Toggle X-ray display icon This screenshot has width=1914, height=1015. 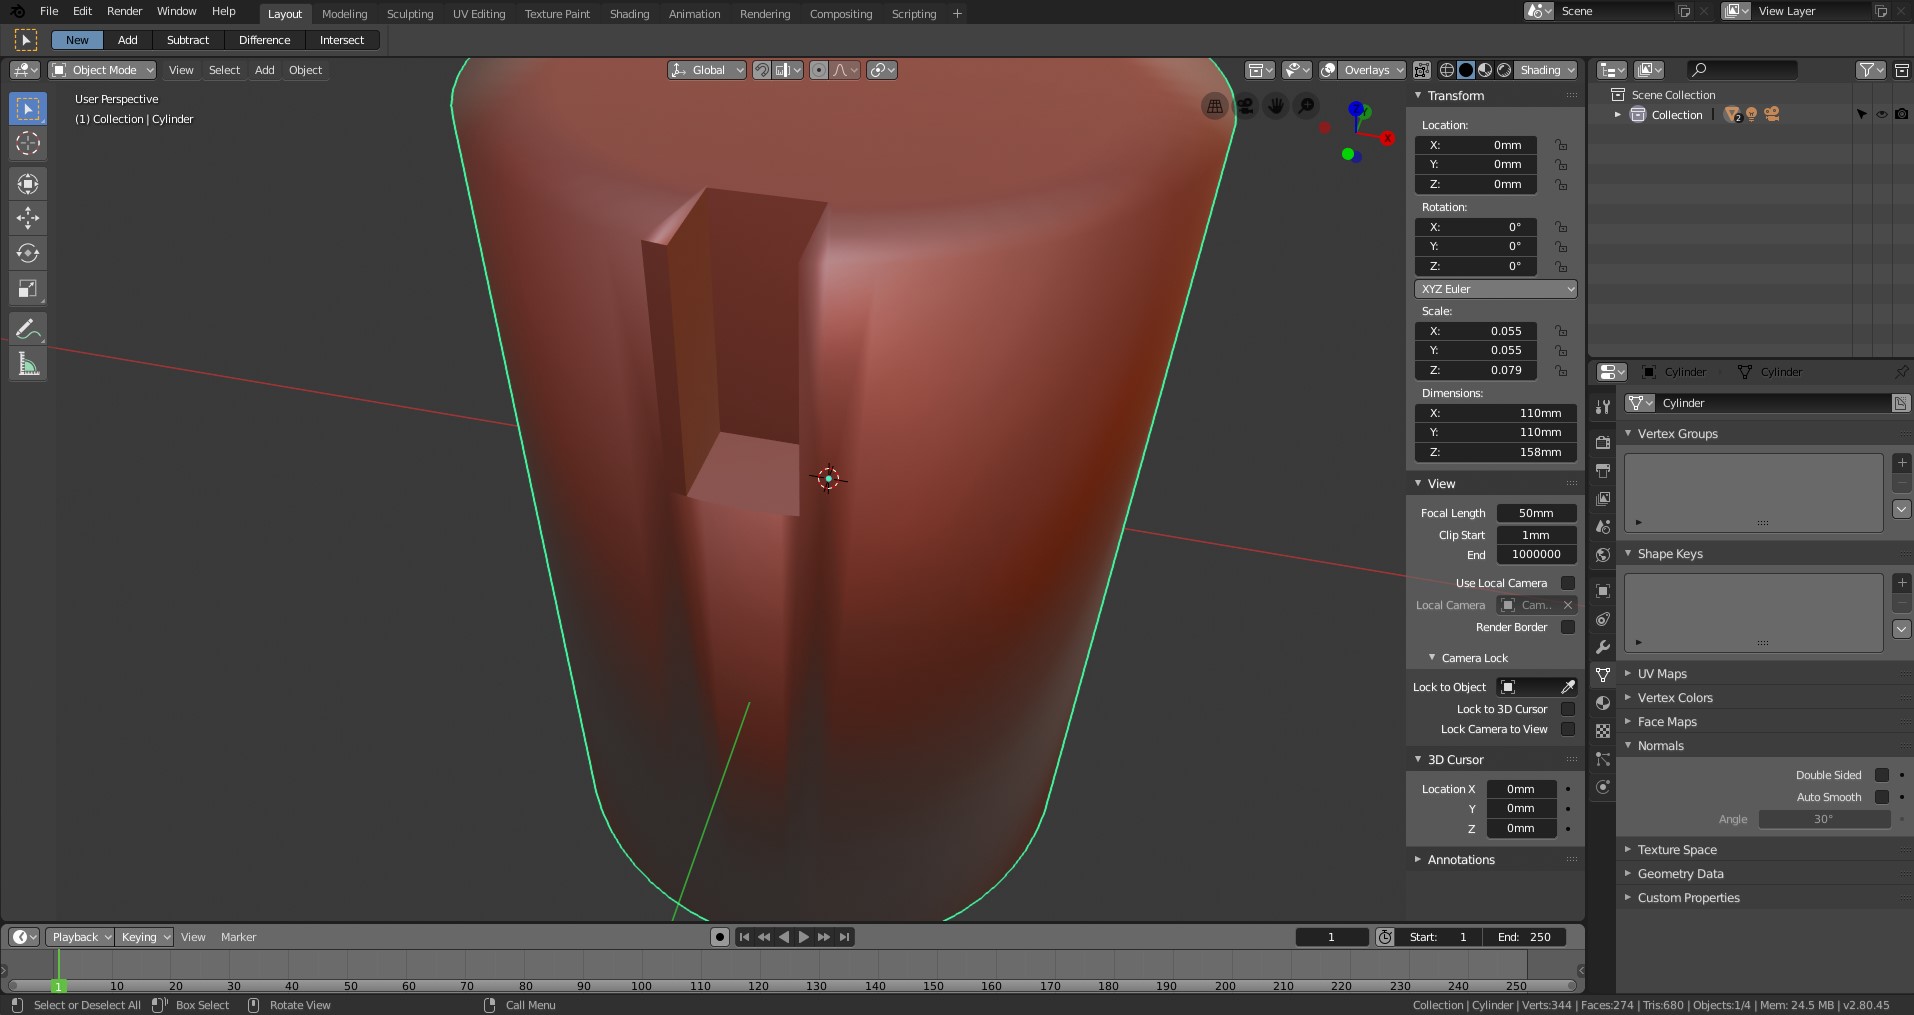pyautogui.click(x=1421, y=70)
